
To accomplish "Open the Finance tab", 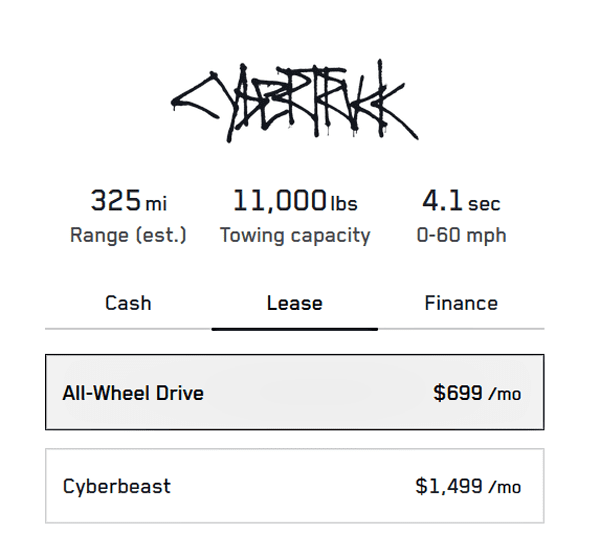I will tap(460, 303).
